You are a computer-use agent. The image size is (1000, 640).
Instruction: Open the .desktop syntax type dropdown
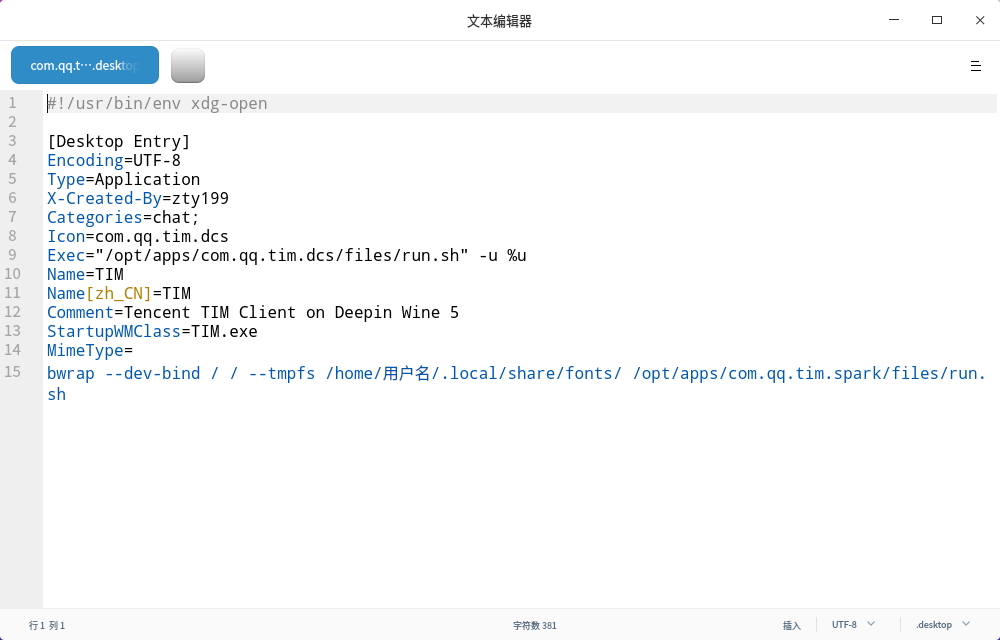942,625
